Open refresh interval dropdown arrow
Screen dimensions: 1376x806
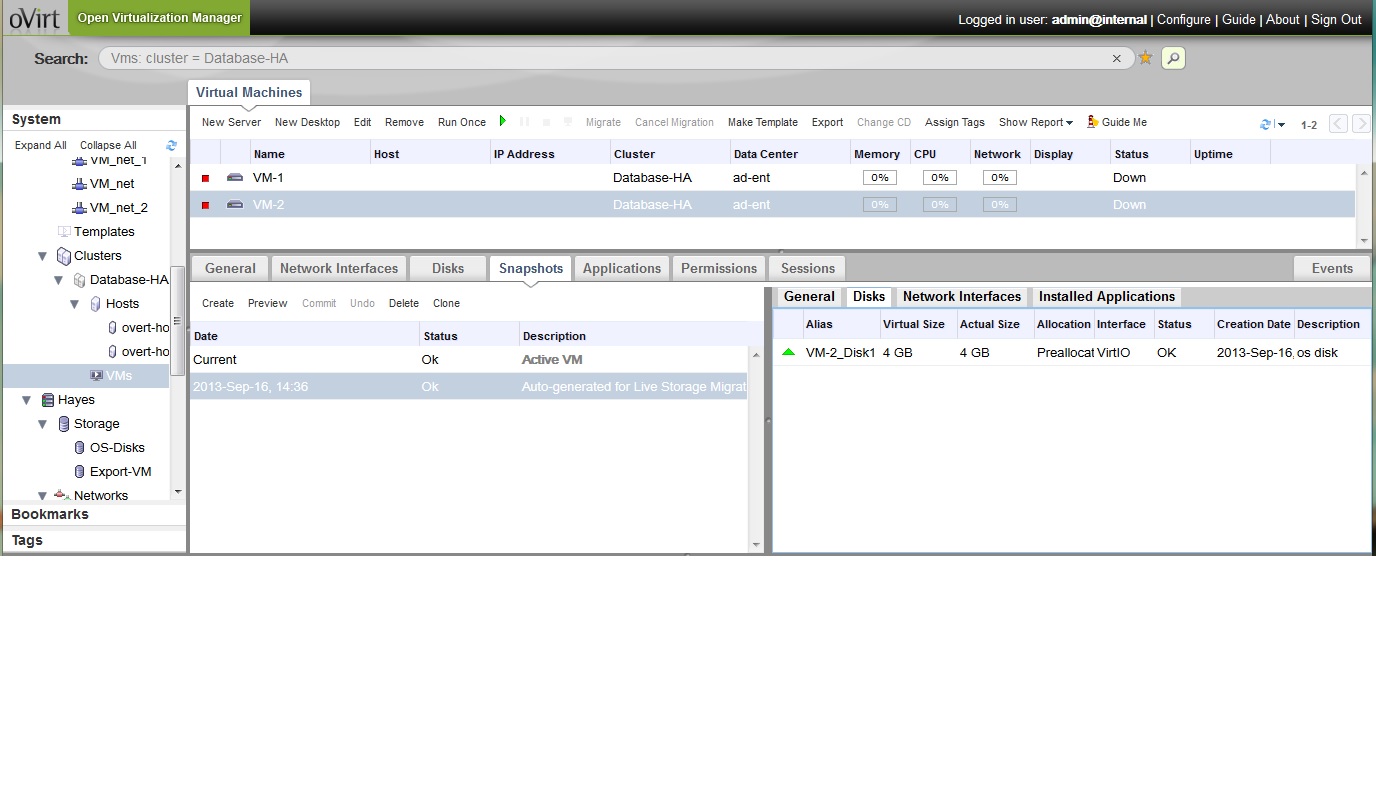[x=1281, y=125]
